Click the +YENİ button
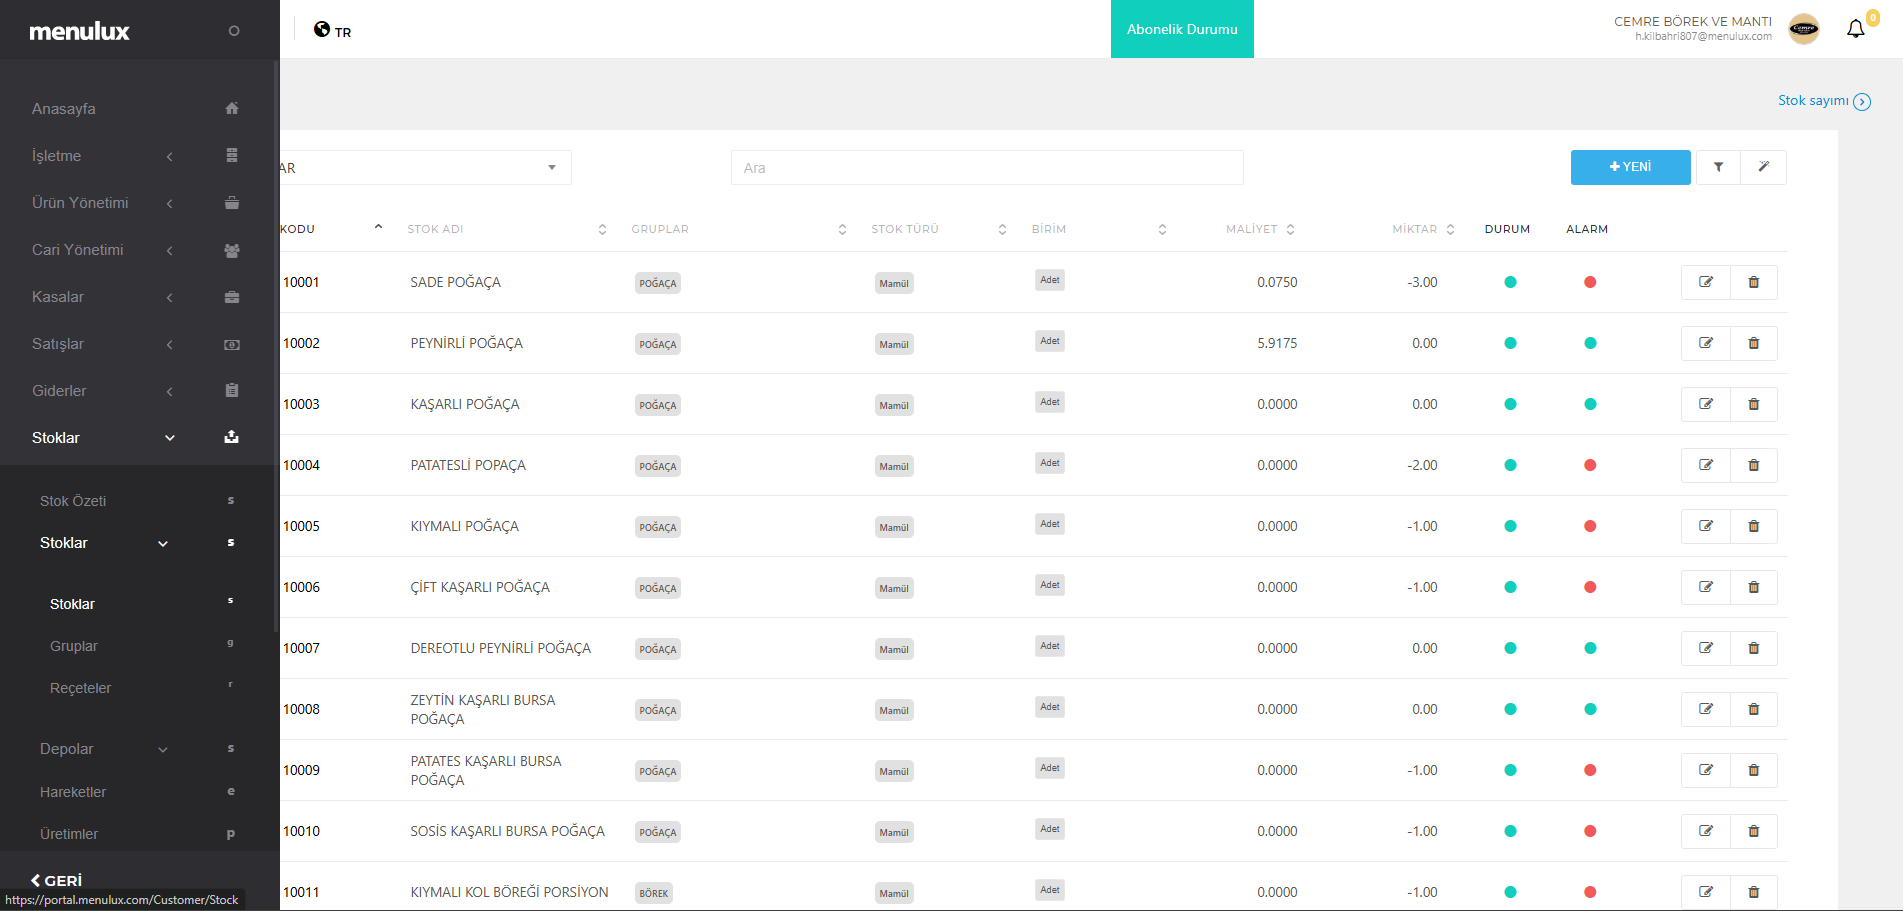The width and height of the screenshot is (1903, 911). 1631,167
